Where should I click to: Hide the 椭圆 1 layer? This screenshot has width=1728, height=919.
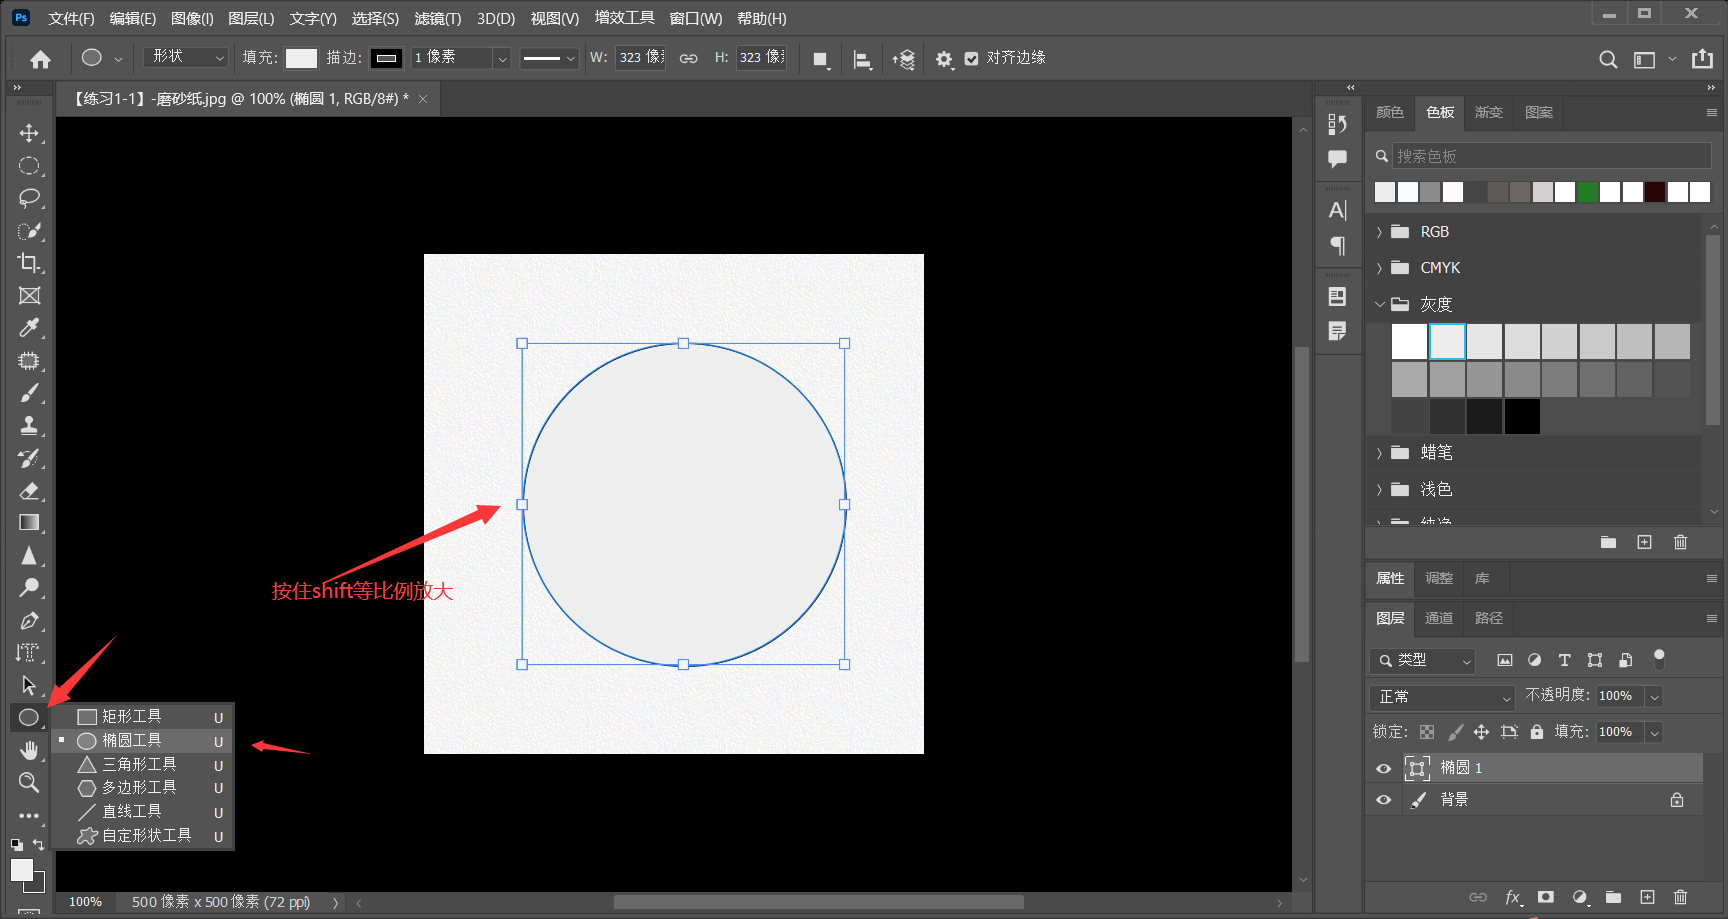[1384, 768]
